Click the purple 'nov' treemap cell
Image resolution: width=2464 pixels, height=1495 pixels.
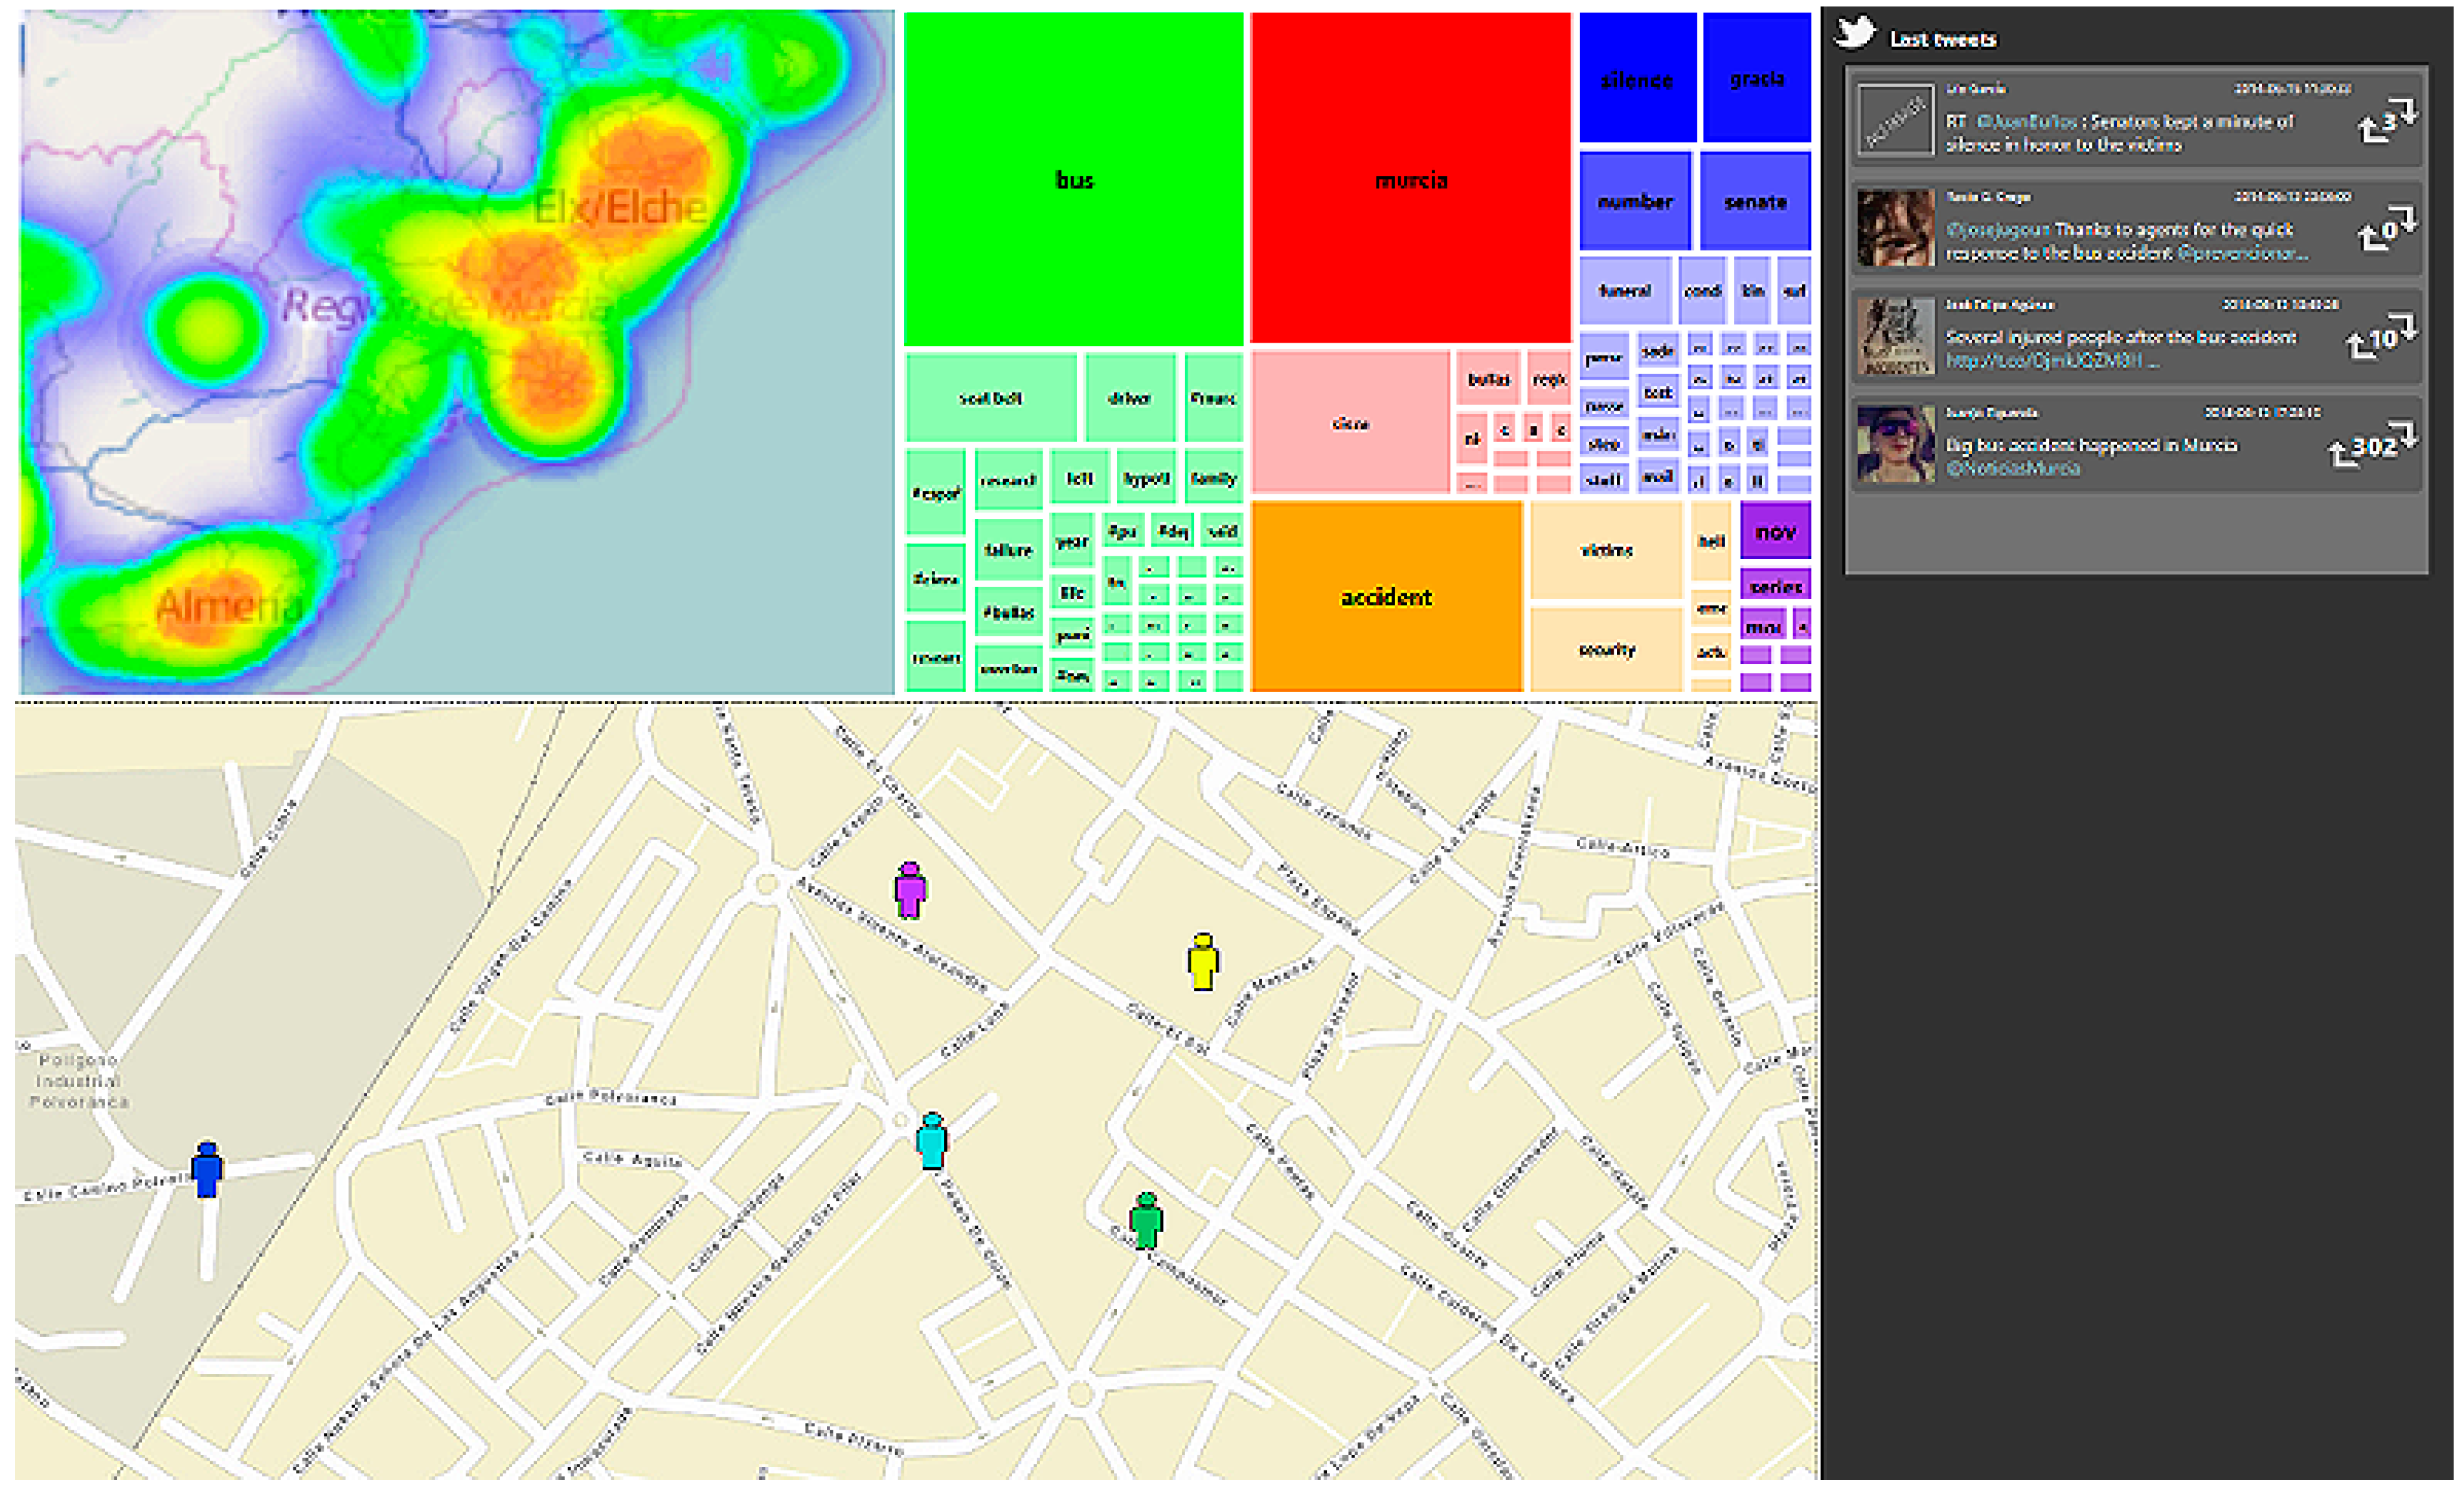pos(1775,532)
